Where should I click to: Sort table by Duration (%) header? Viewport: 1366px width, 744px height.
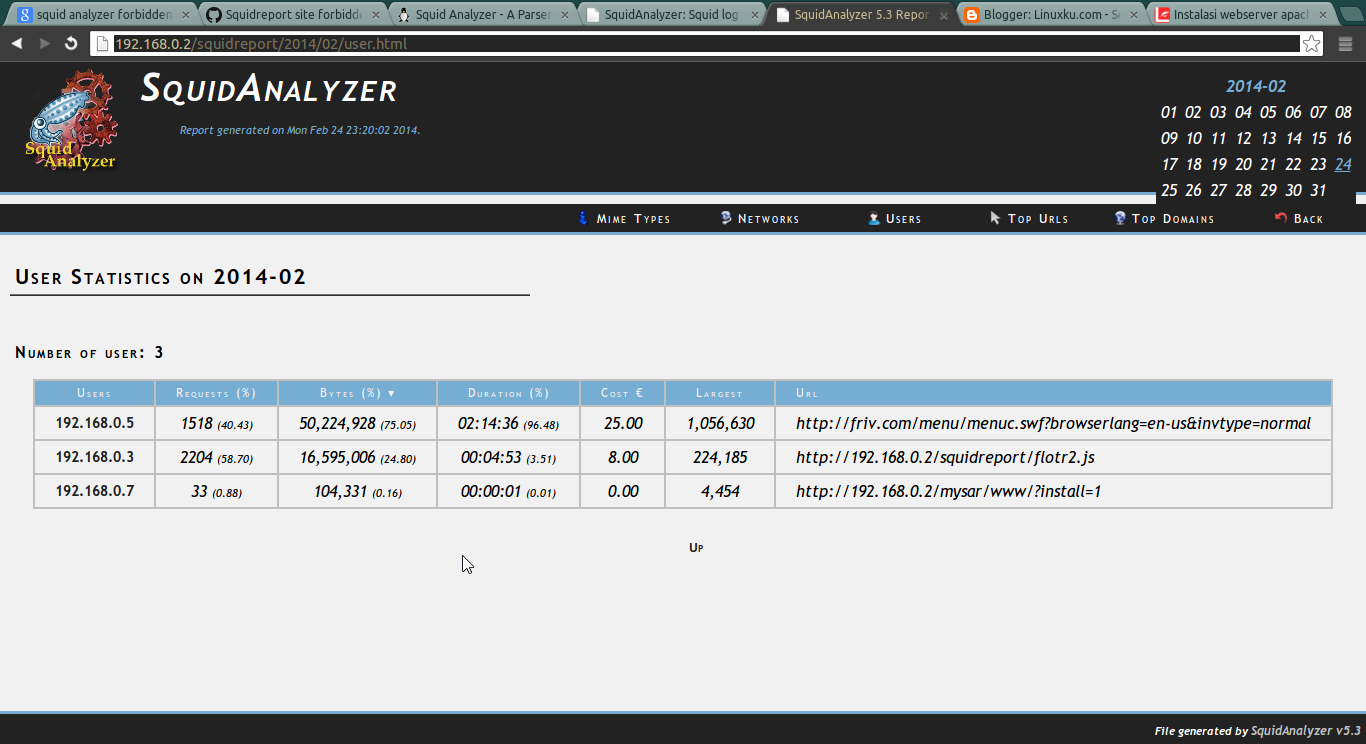(508, 393)
